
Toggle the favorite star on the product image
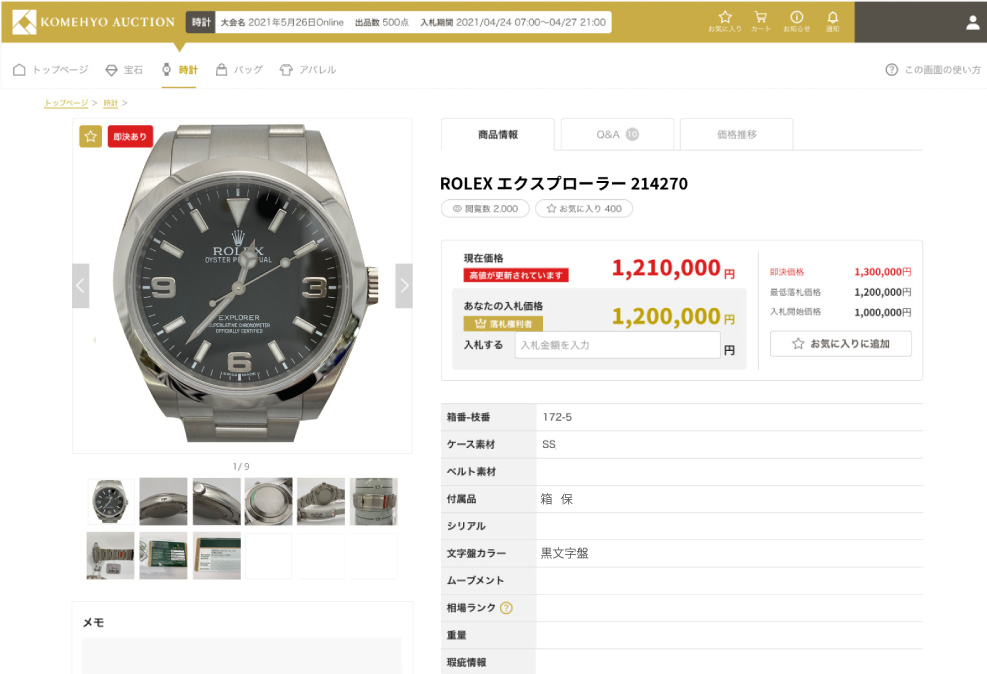(x=91, y=137)
